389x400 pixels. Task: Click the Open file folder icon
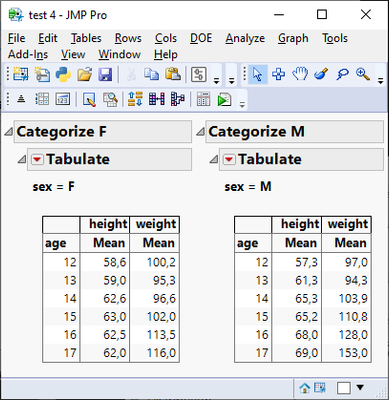click(84, 74)
